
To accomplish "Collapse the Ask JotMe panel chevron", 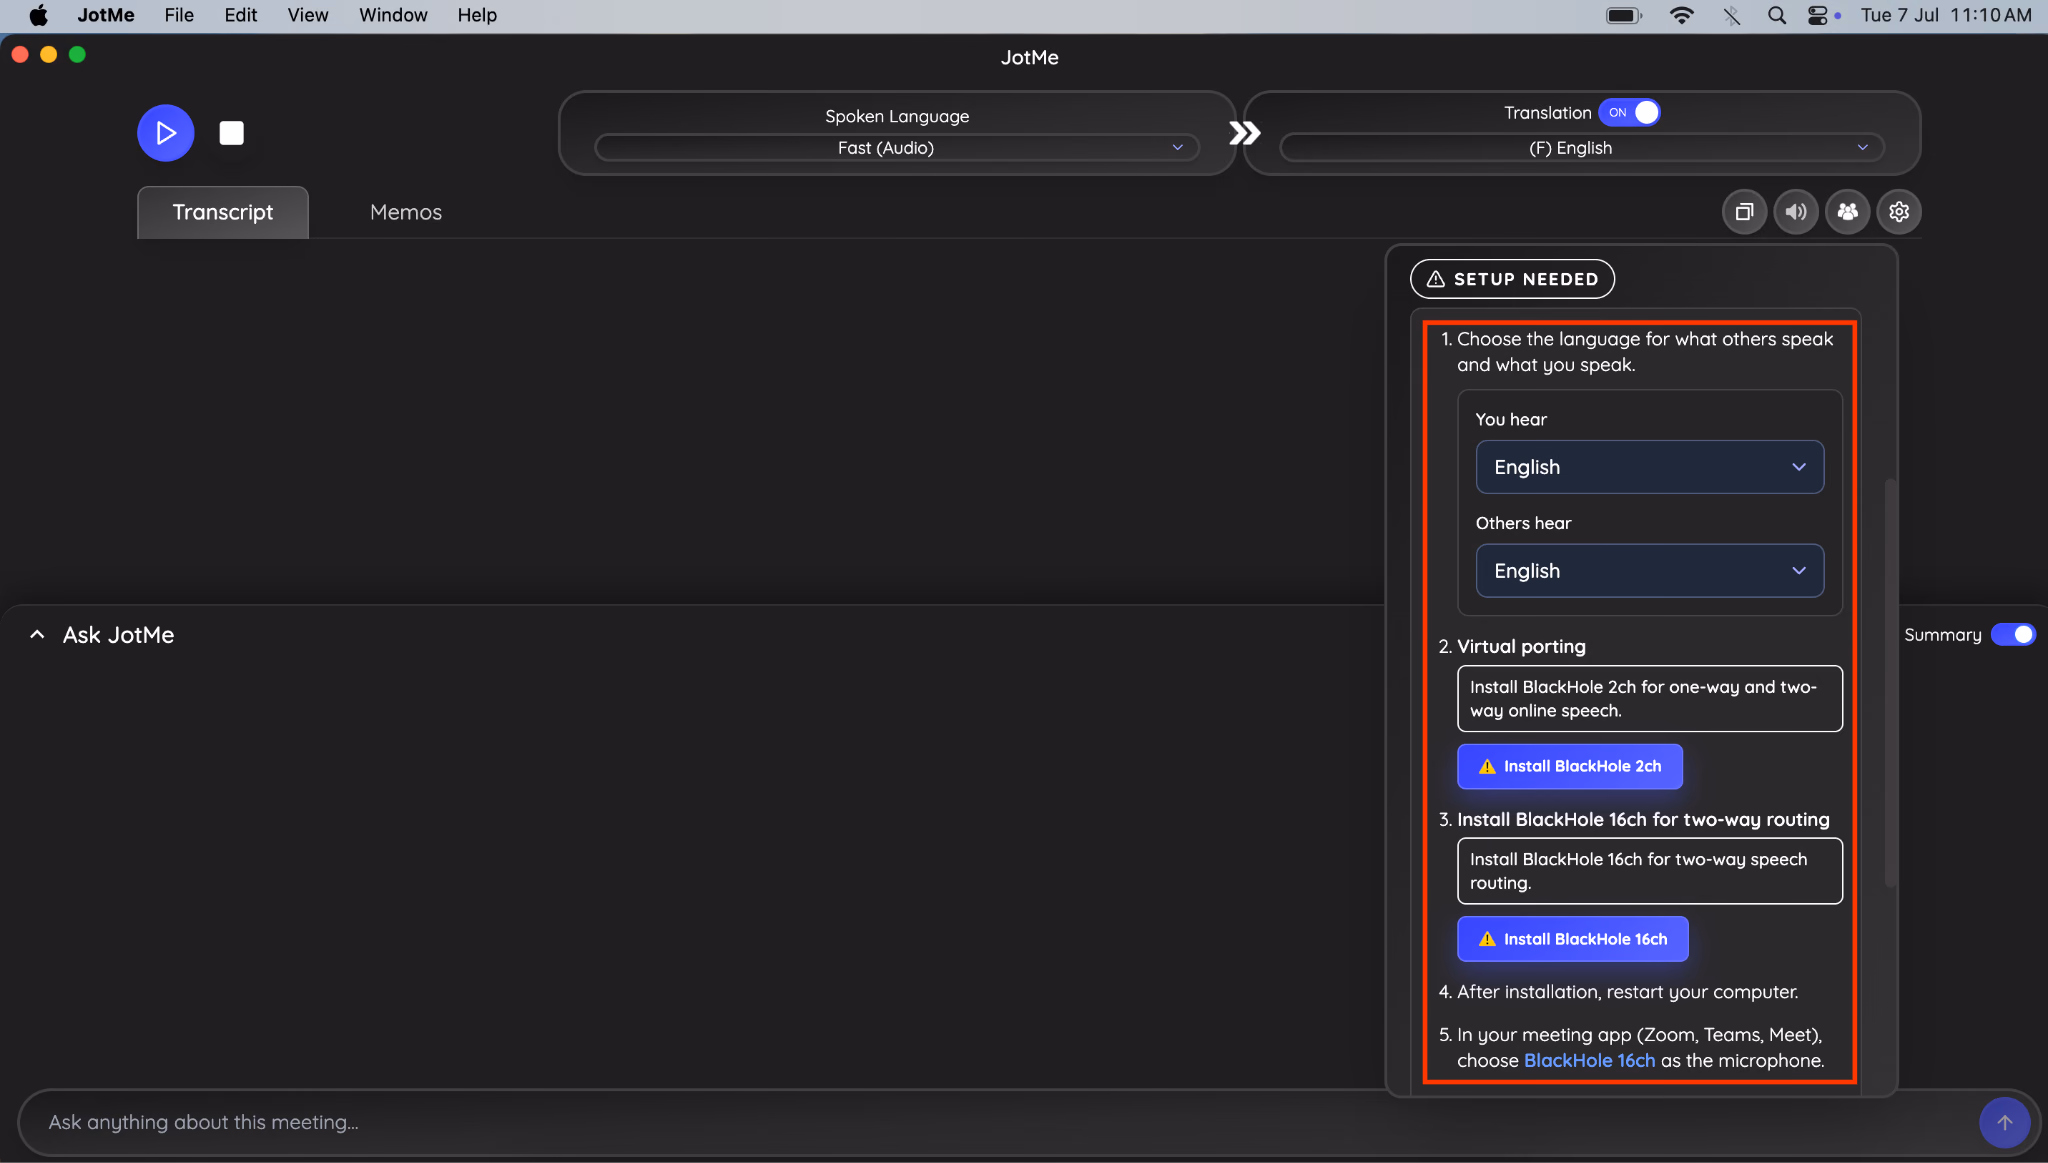I will coord(37,635).
